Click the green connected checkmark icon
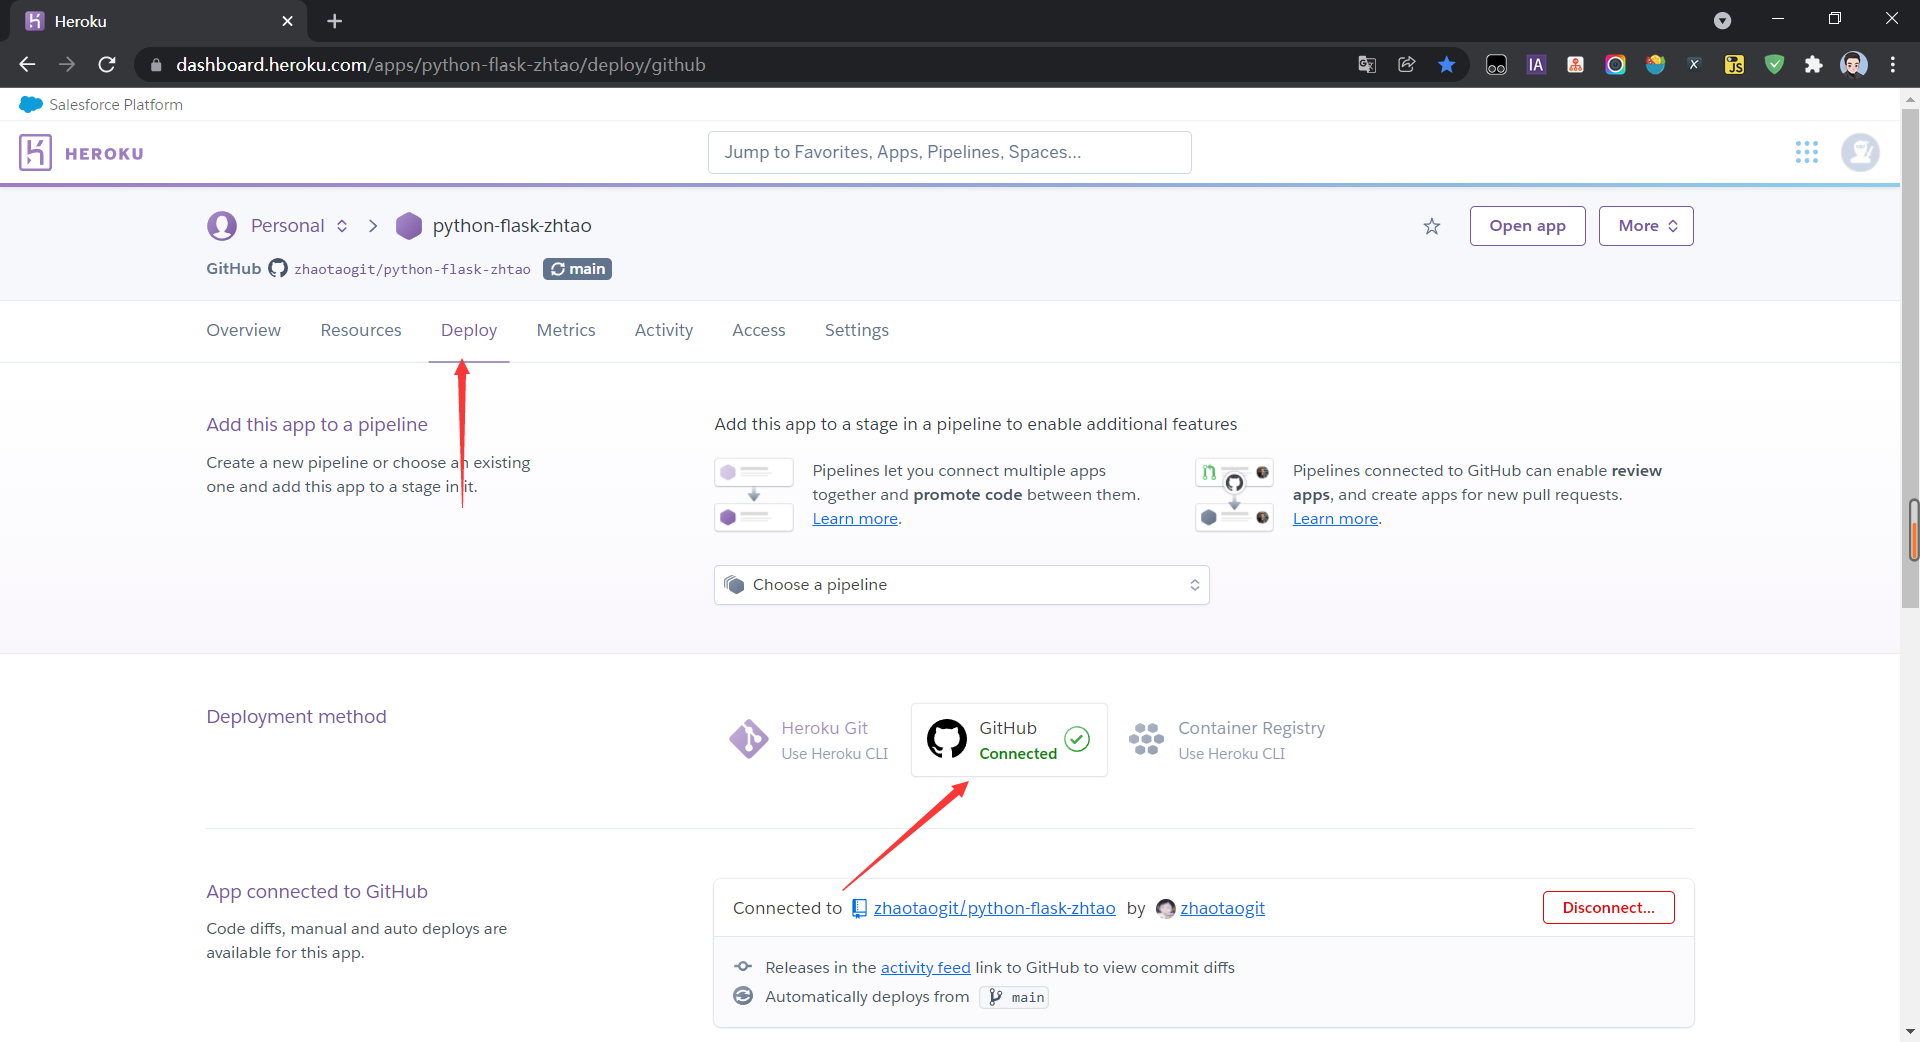1920x1042 pixels. tap(1077, 739)
